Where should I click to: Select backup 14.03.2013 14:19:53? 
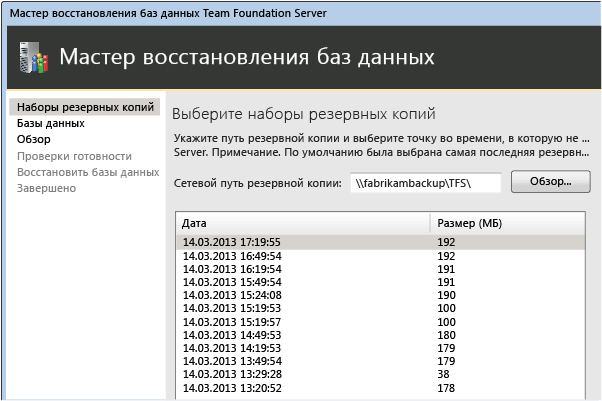[380, 348]
